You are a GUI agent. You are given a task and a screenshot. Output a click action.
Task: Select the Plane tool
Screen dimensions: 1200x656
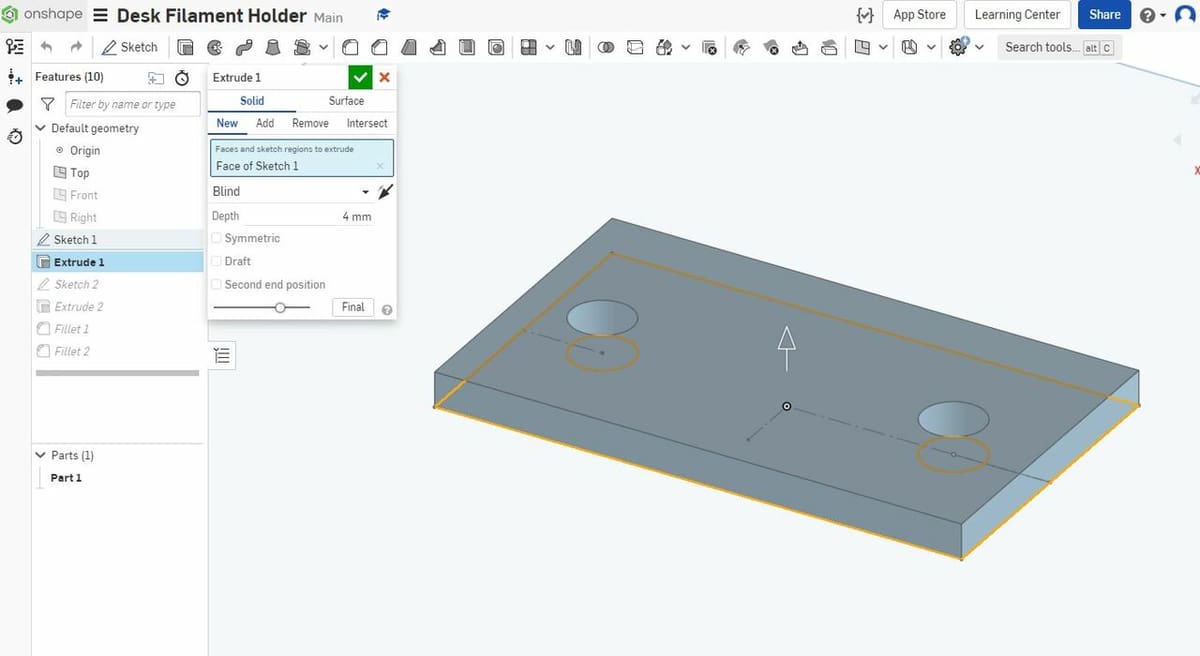(x=863, y=47)
